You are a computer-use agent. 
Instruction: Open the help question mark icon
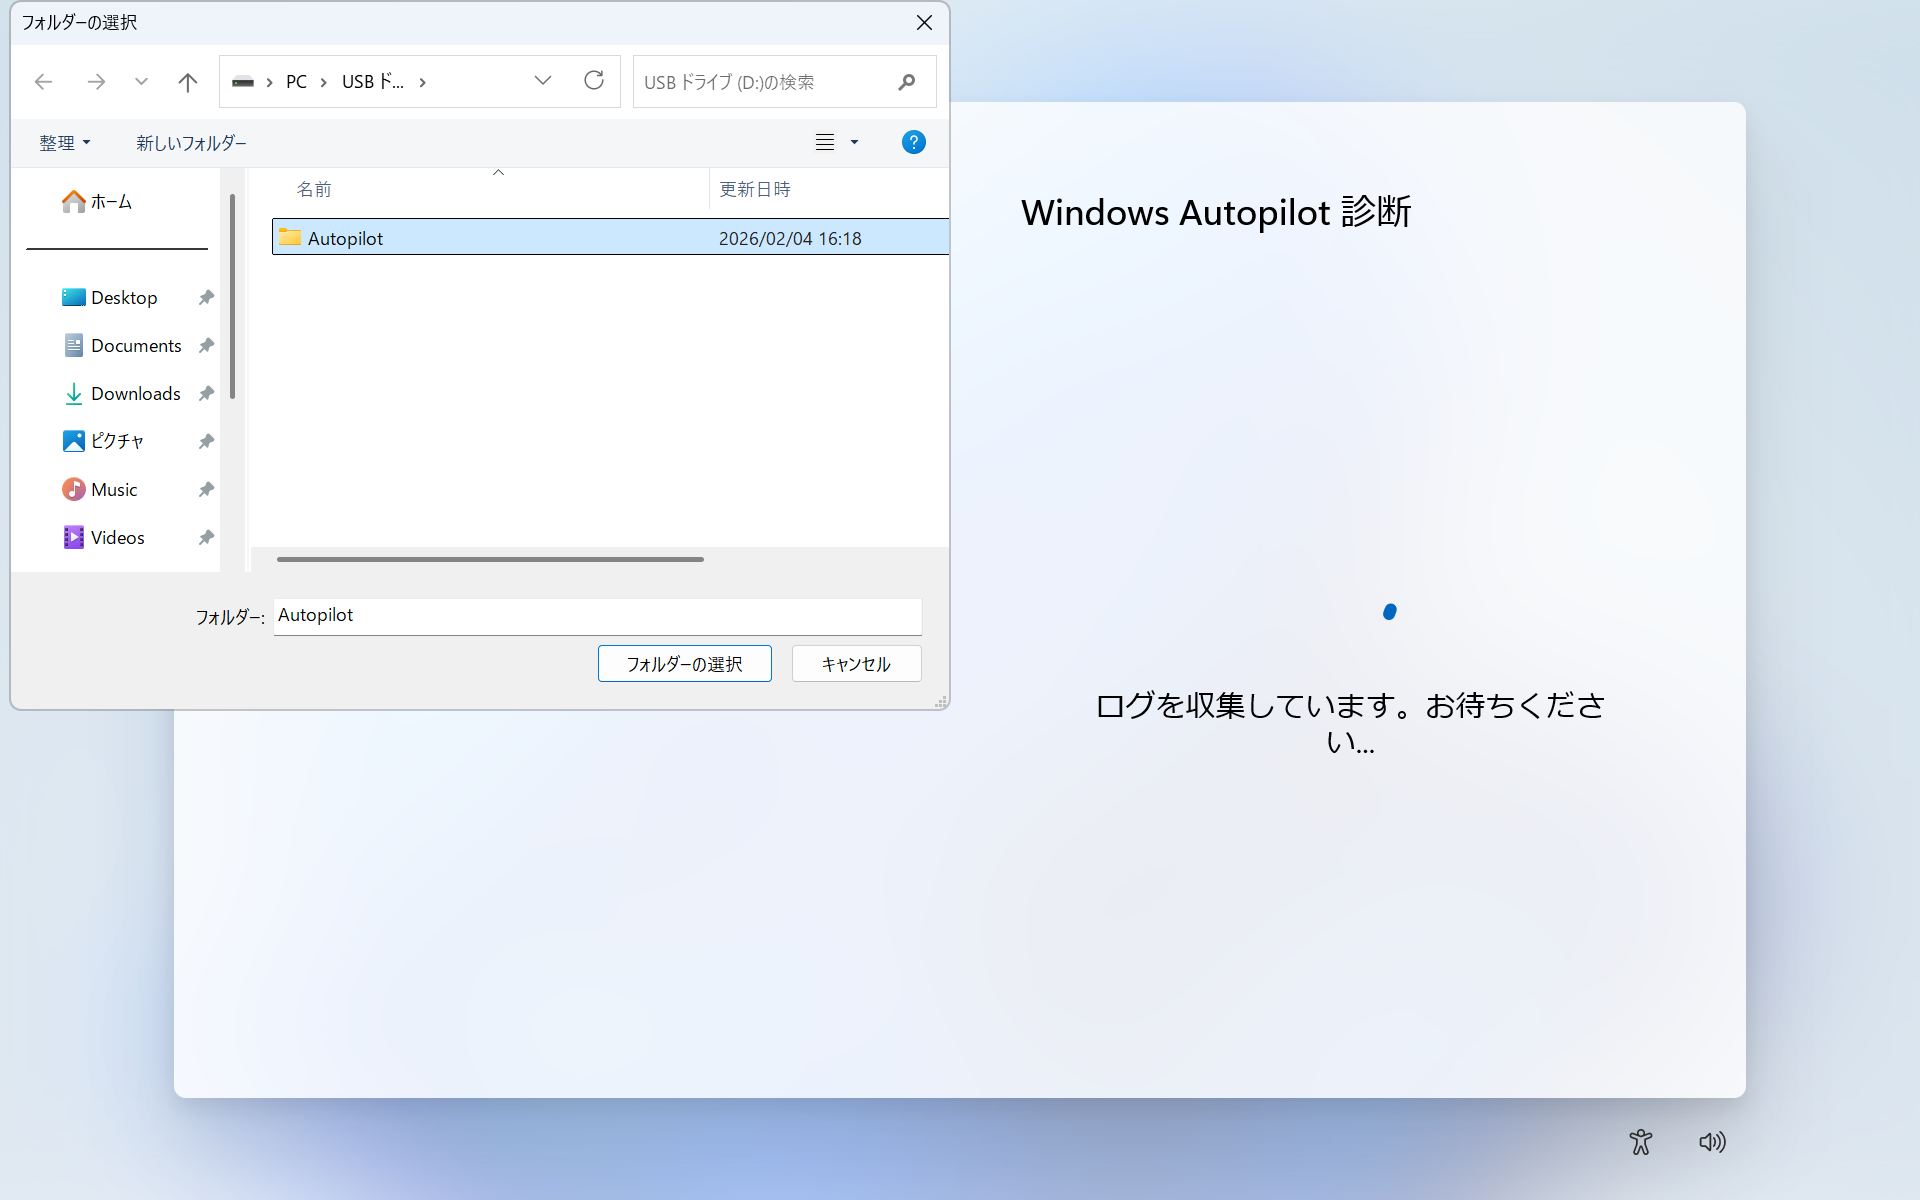click(913, 142)
